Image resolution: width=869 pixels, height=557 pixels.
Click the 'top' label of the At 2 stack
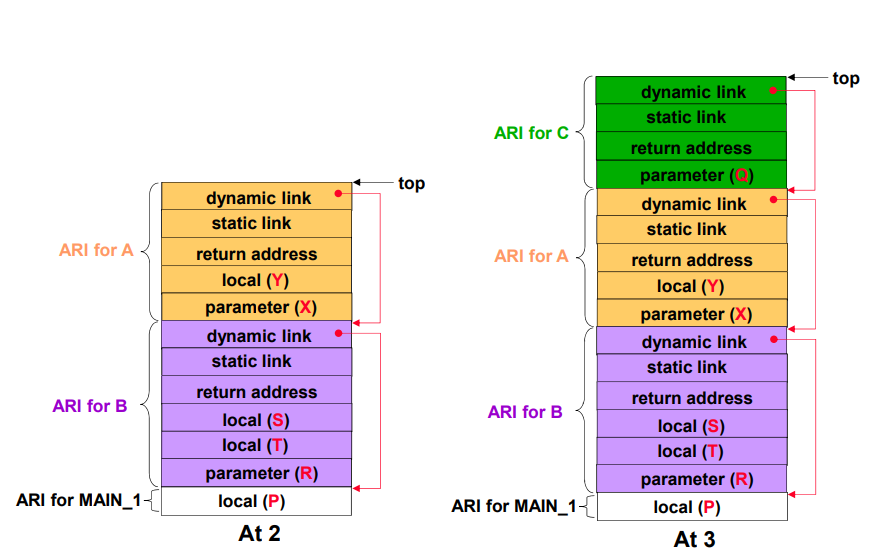click(x=411, y=183)
